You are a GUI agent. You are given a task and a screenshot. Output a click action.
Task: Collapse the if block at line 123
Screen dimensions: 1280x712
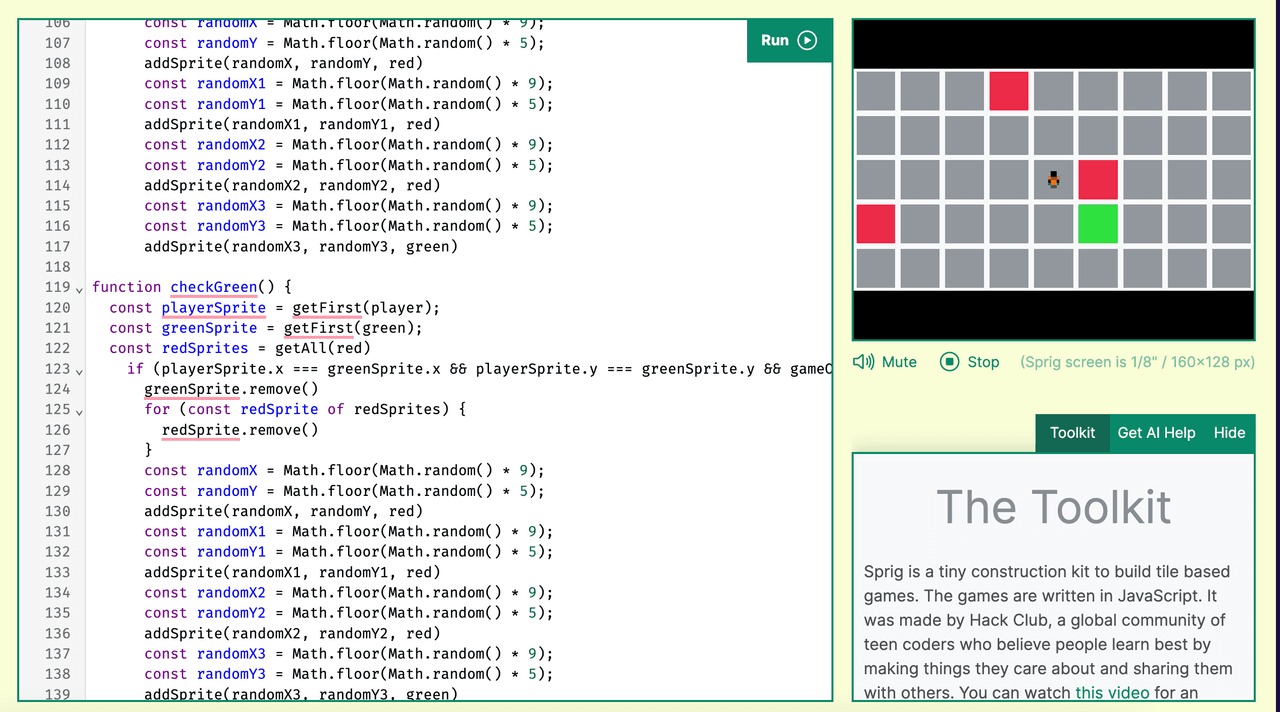click(80, 369)
